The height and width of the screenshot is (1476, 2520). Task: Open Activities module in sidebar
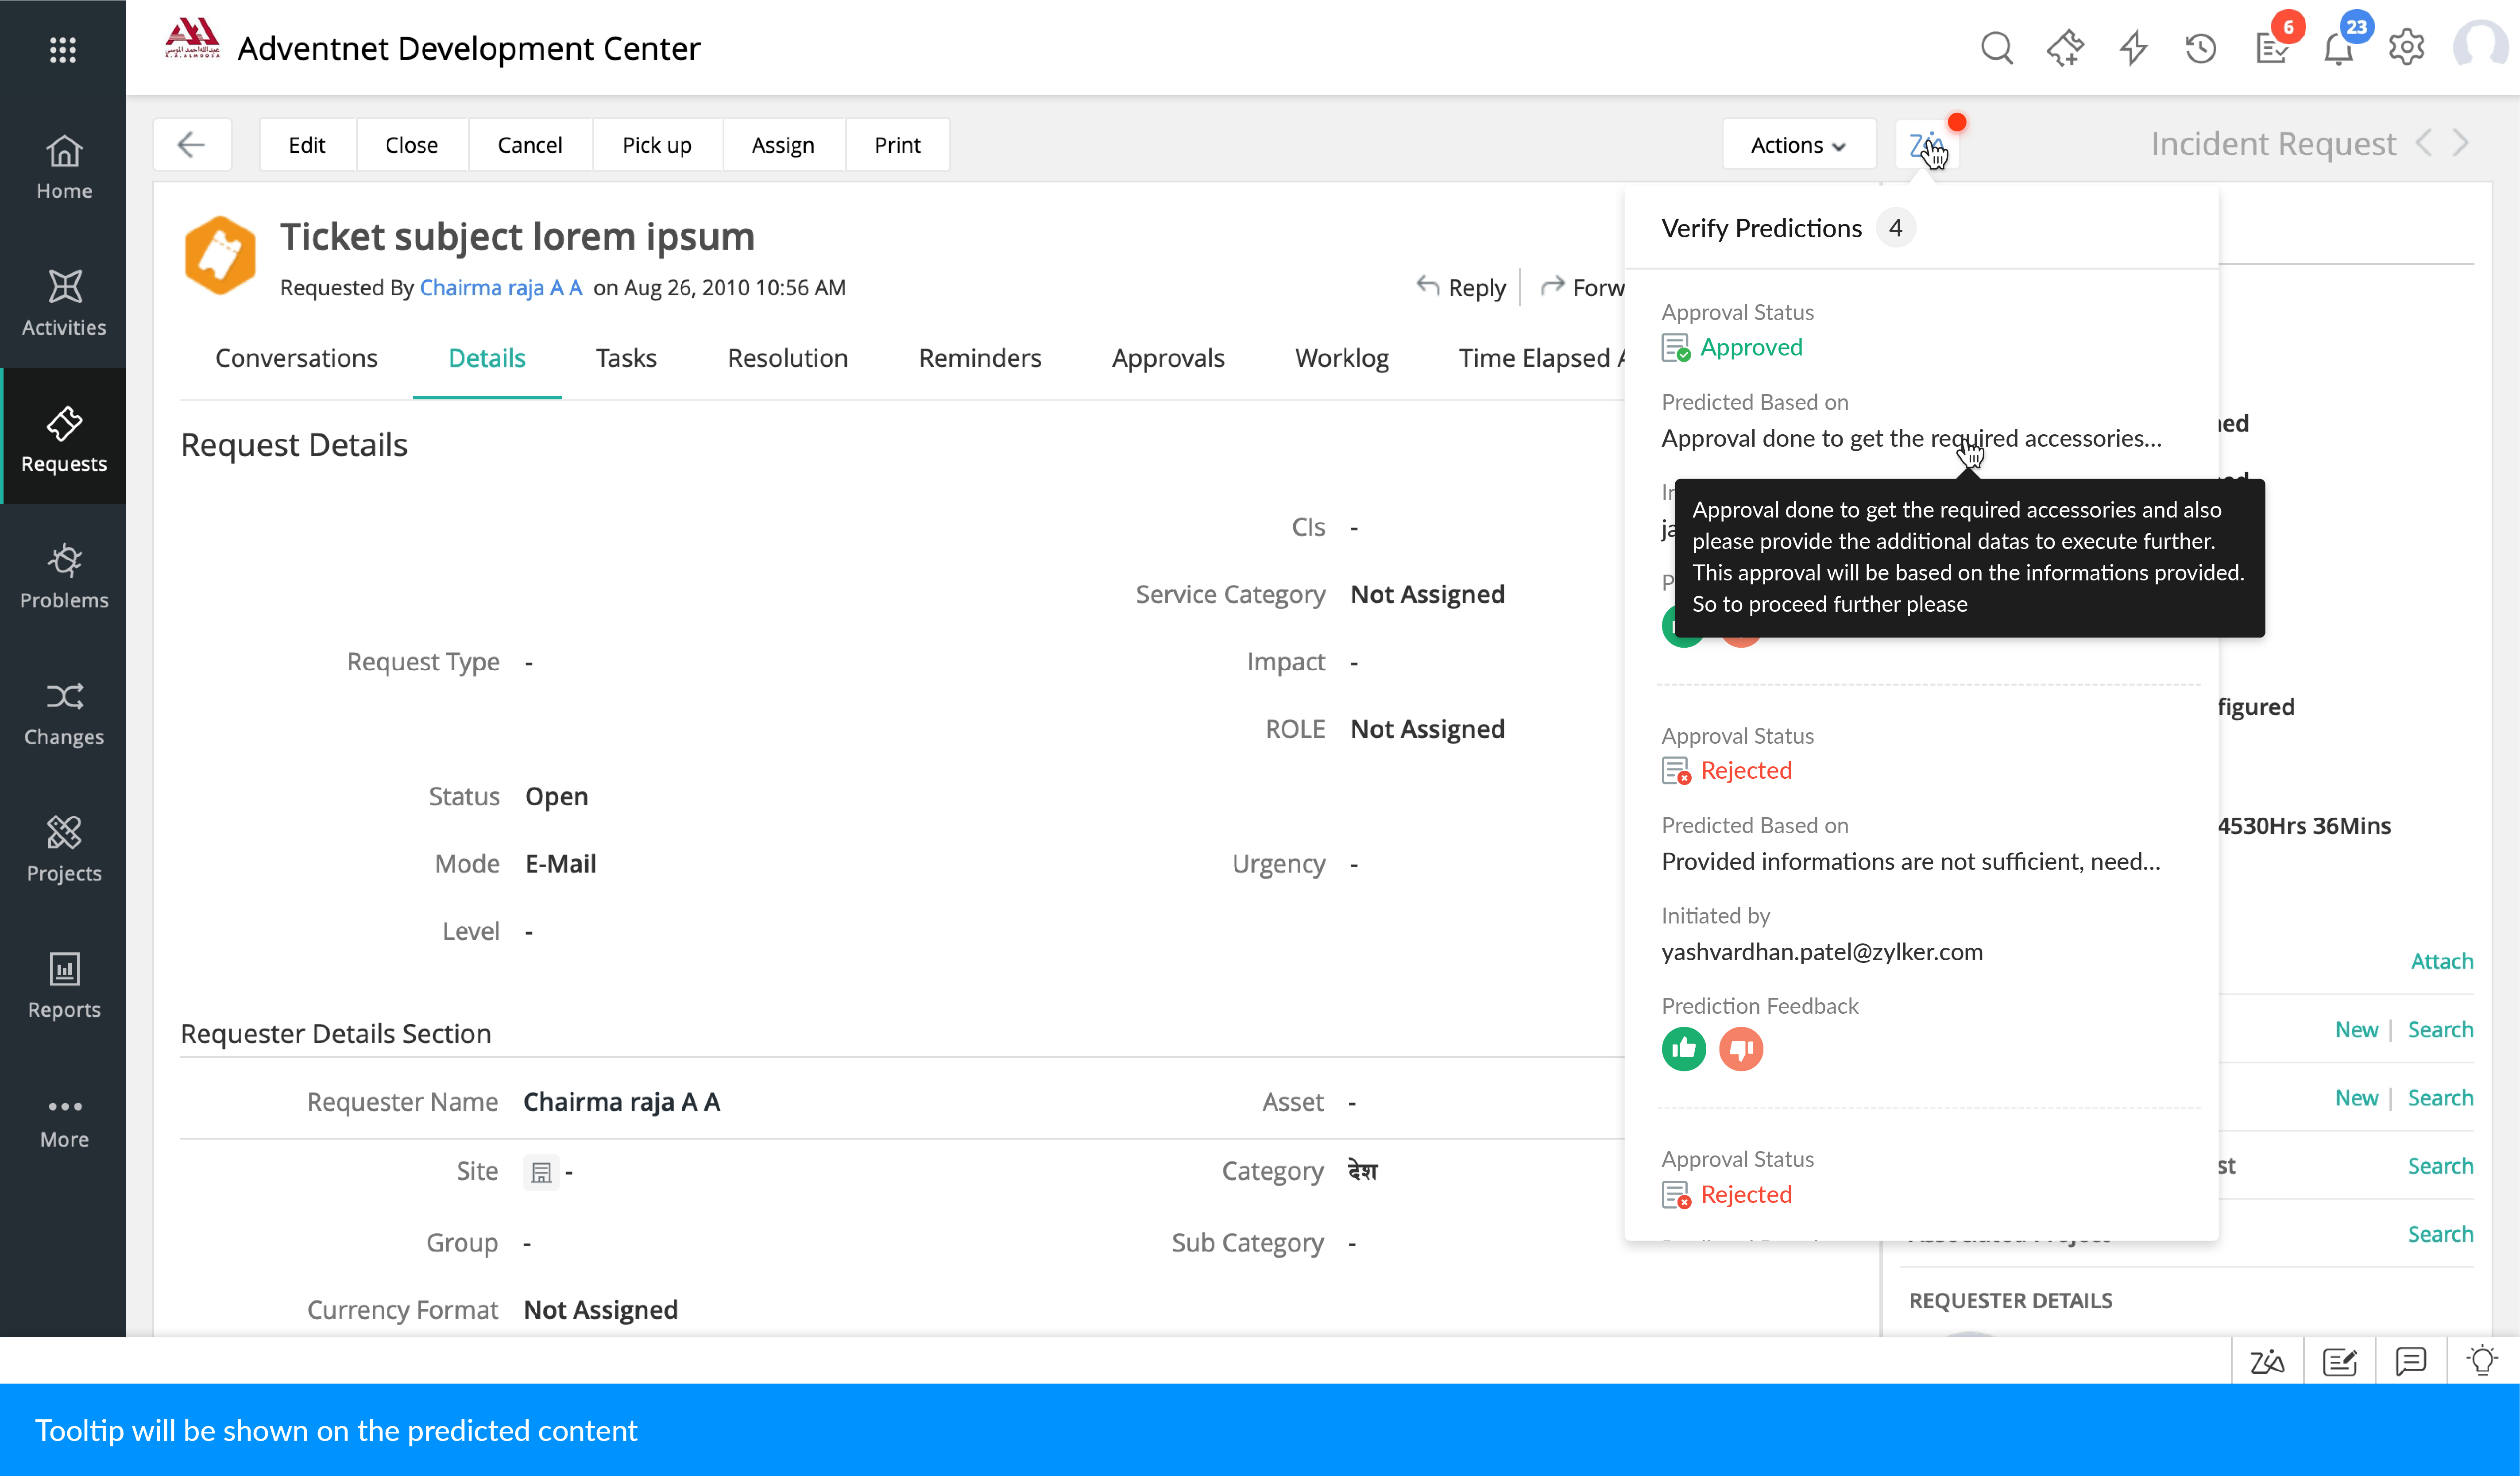64,303
